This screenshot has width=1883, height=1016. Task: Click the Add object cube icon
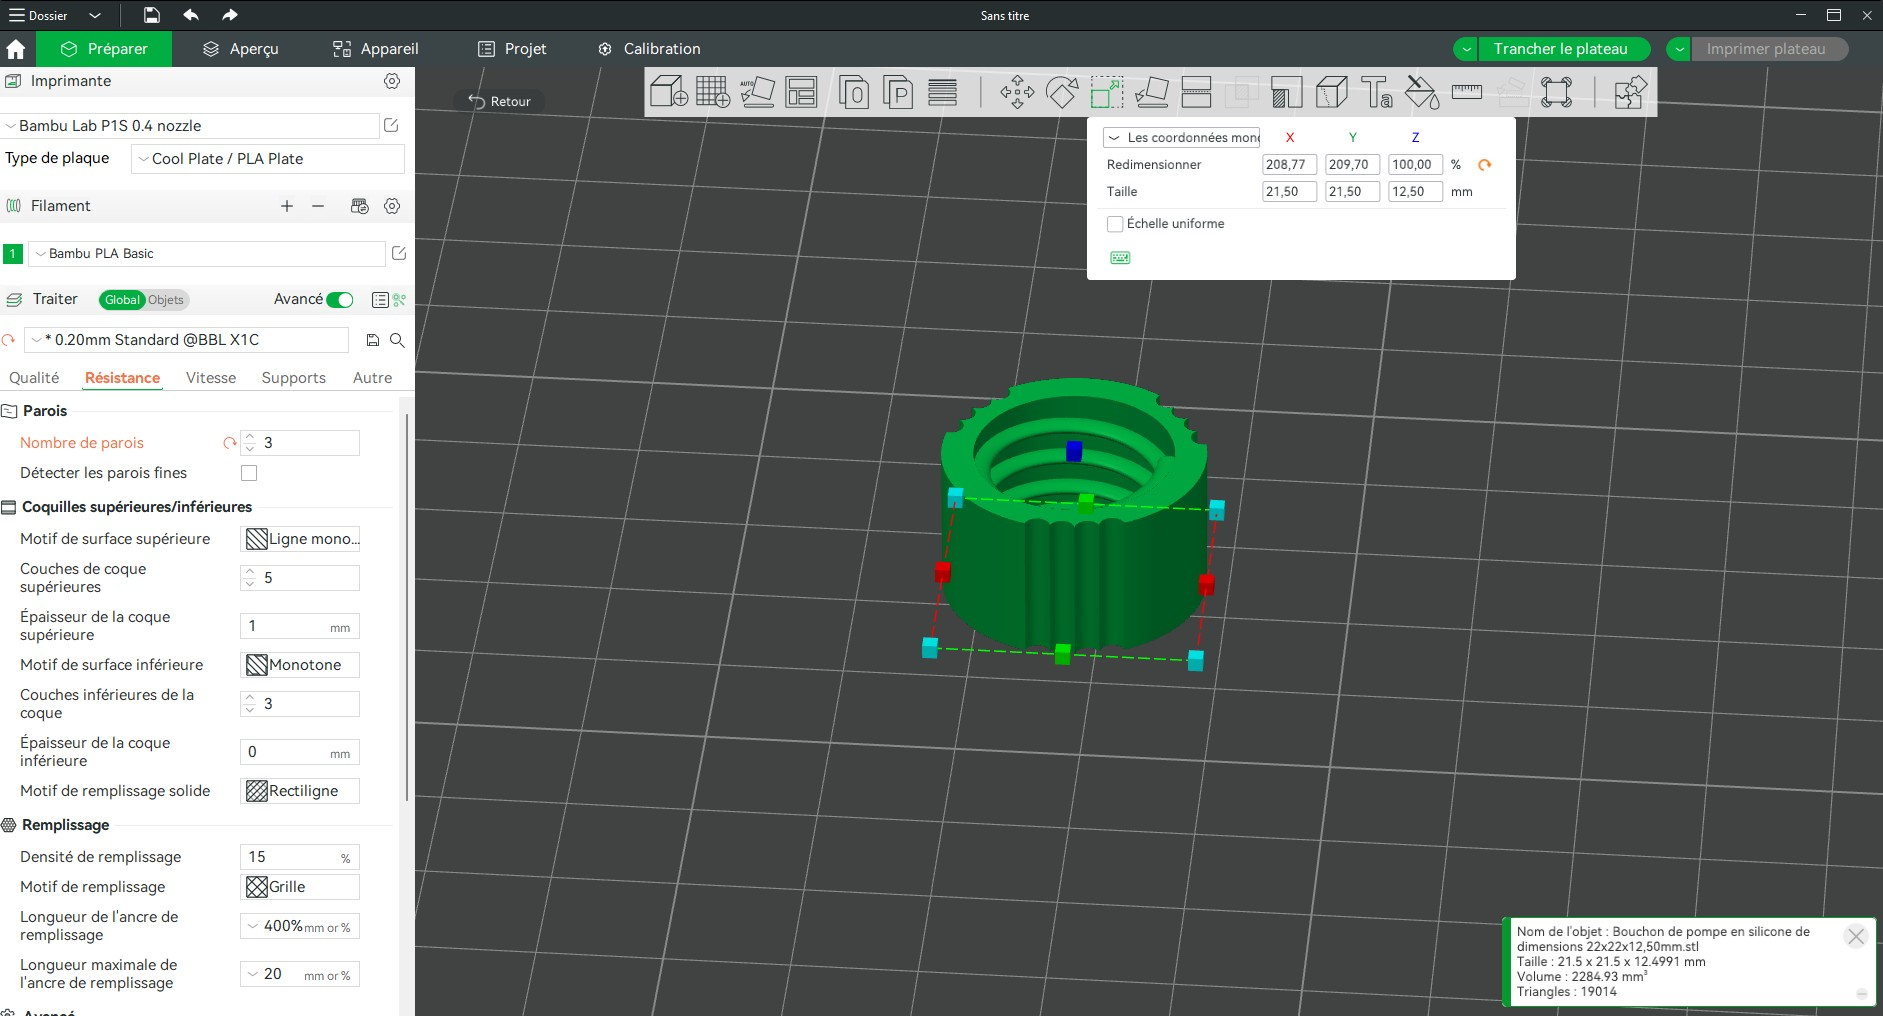click(668, 92)
